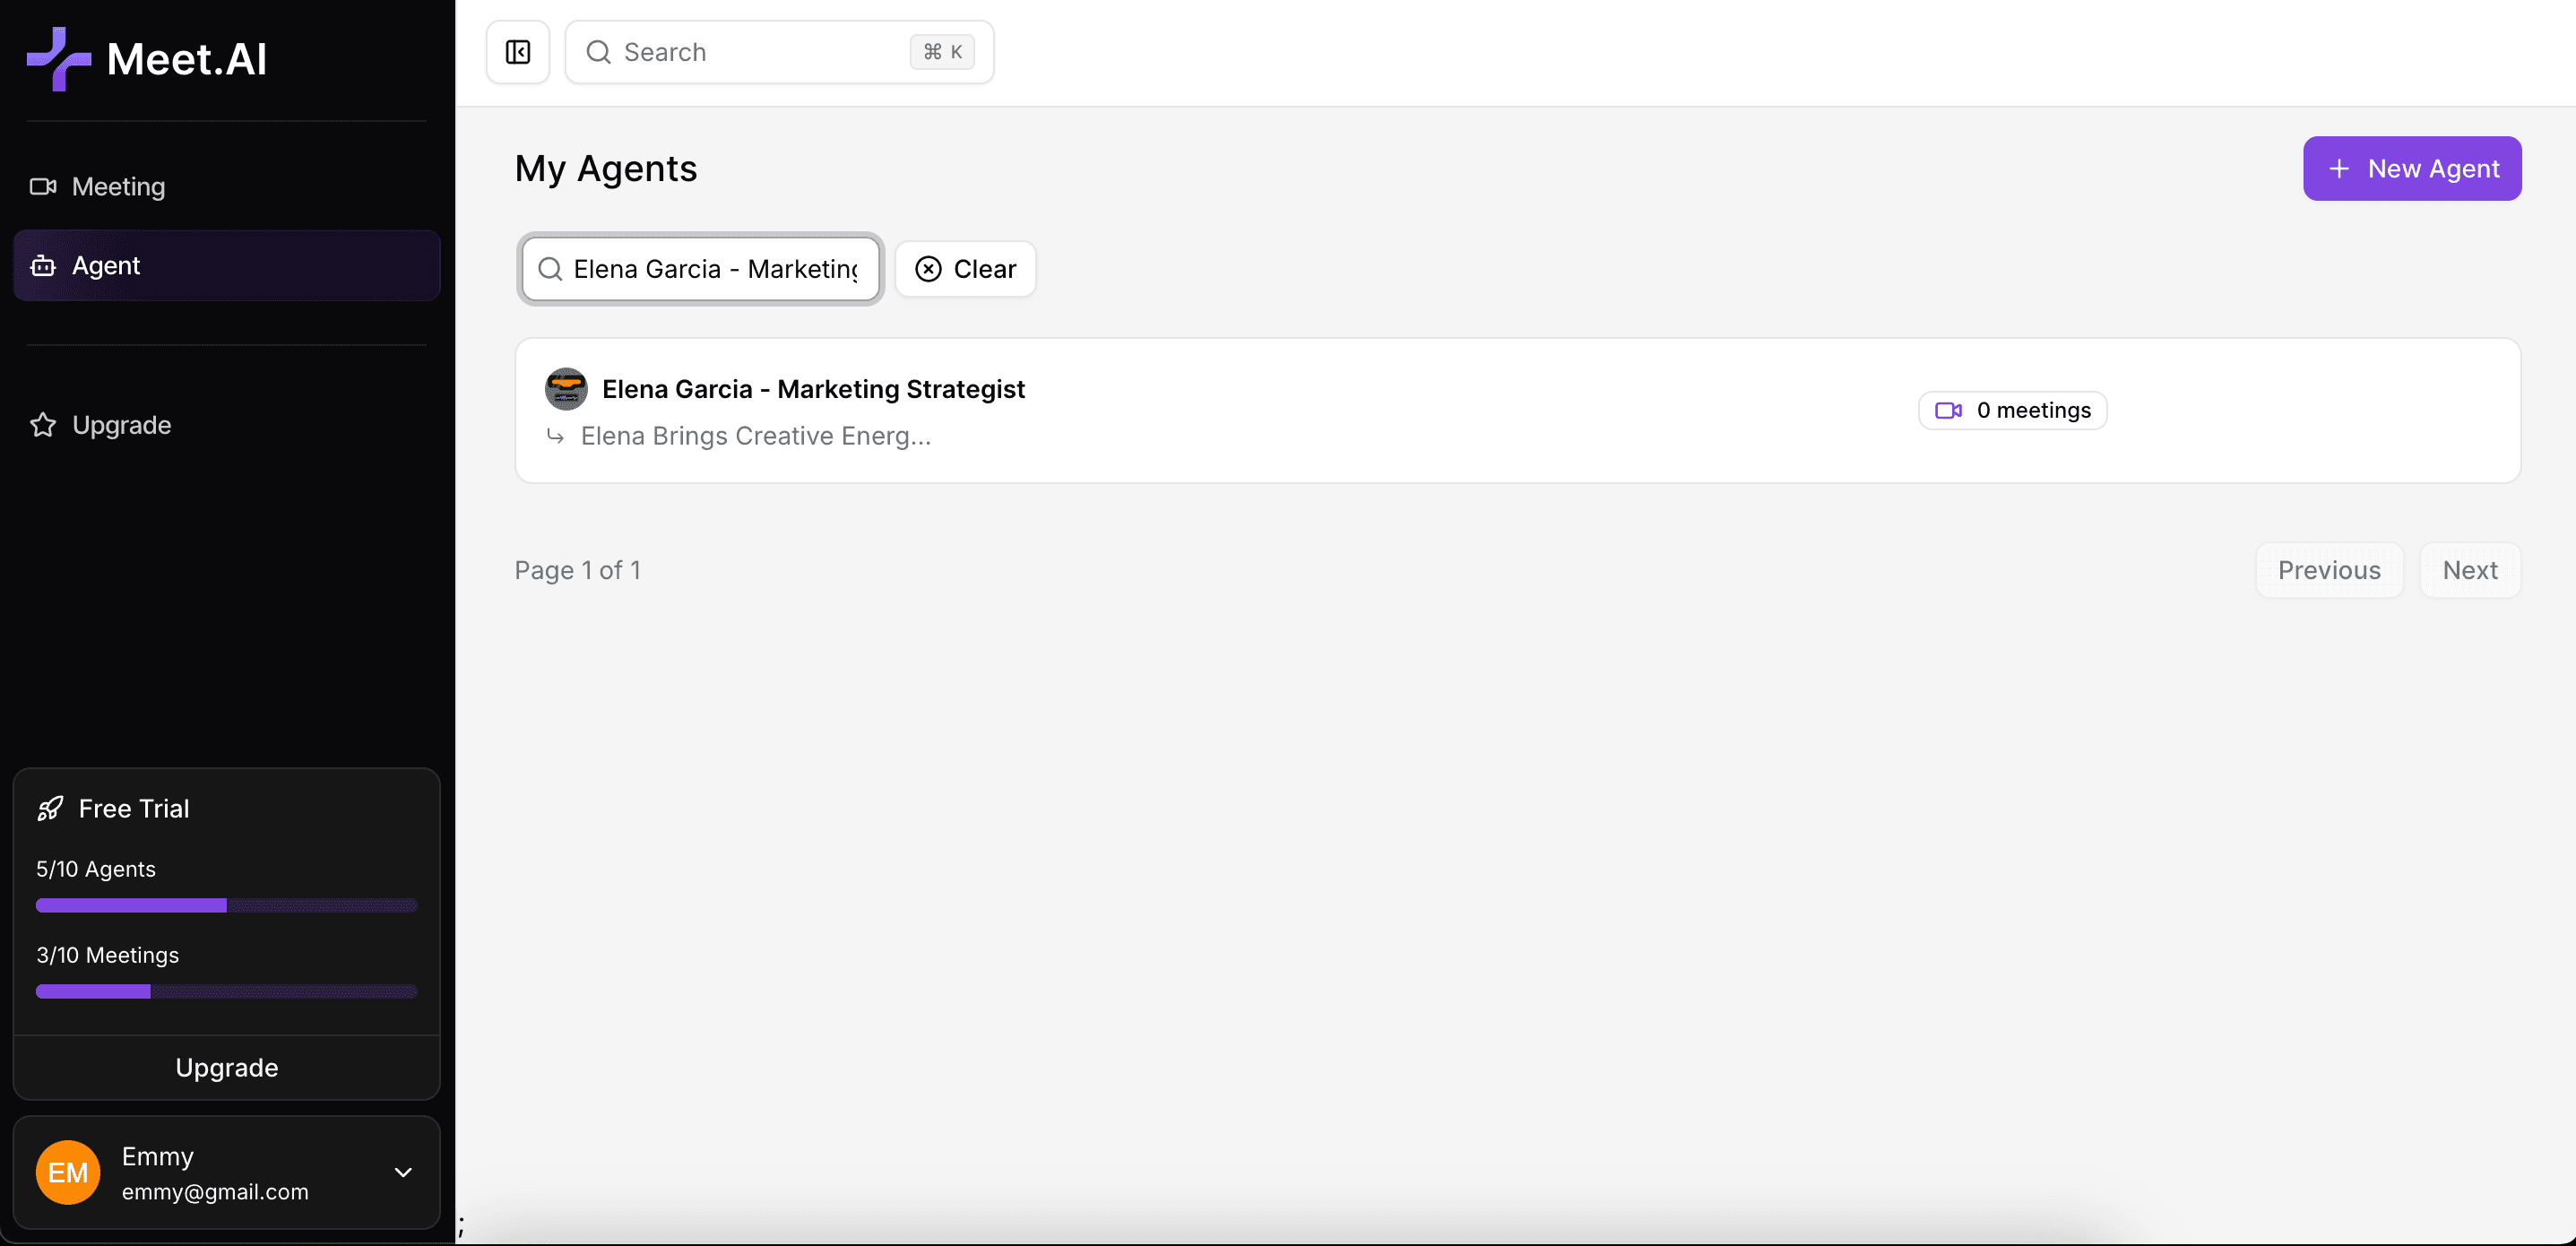This screenshot has height=1246, width=2576.
Task: Clear the agent search filter
Action: pos(965,269)
